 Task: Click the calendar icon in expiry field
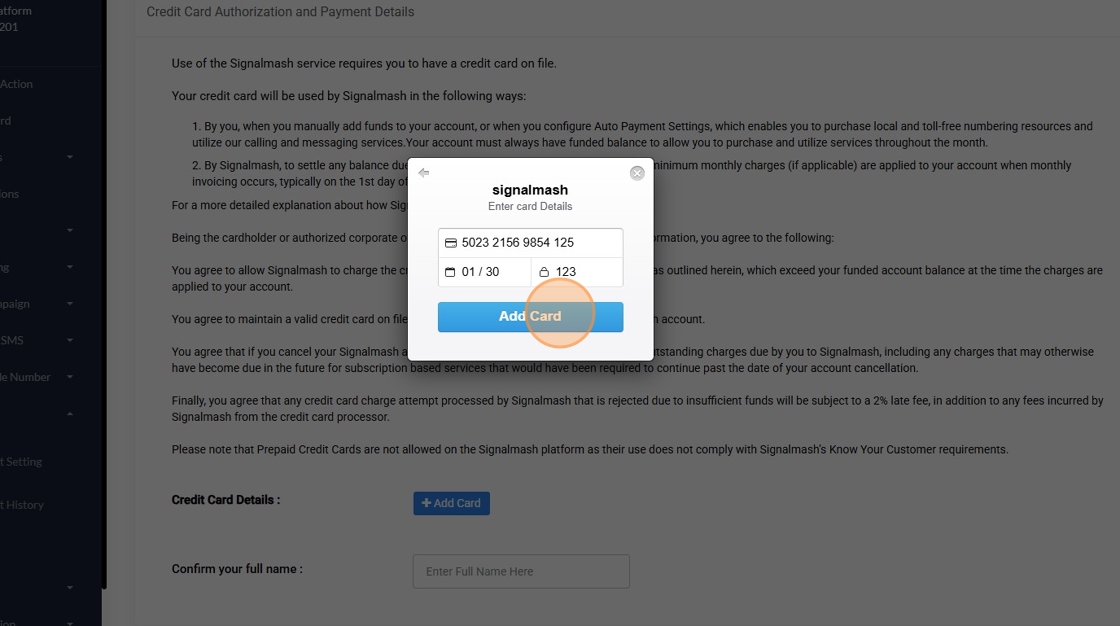tap(450, 272)
